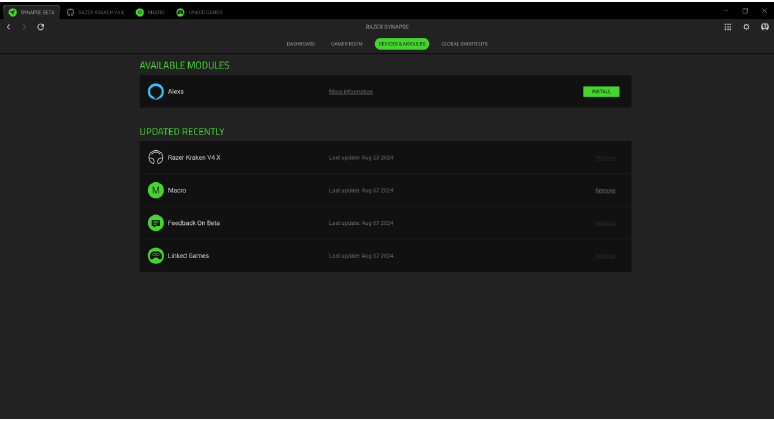This screenshot has width=774, height=421.
Task: Switch to the Synapse Beta tab
Action: tap(32, 12)
